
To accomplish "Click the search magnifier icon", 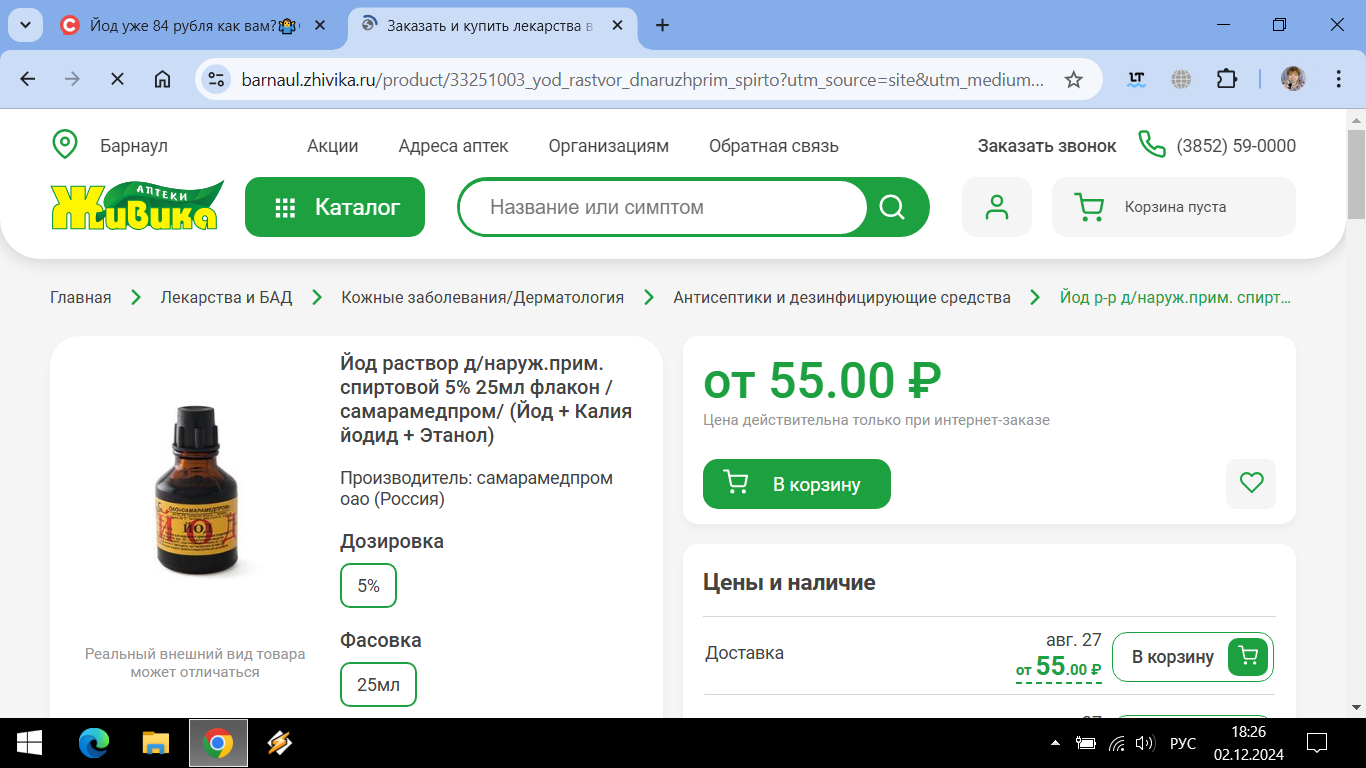I will [891, 207].
